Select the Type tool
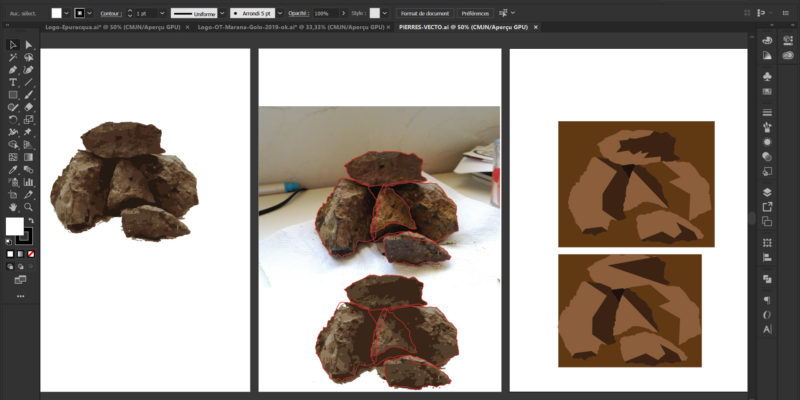The image size is (800, 400). click(13, 82)
